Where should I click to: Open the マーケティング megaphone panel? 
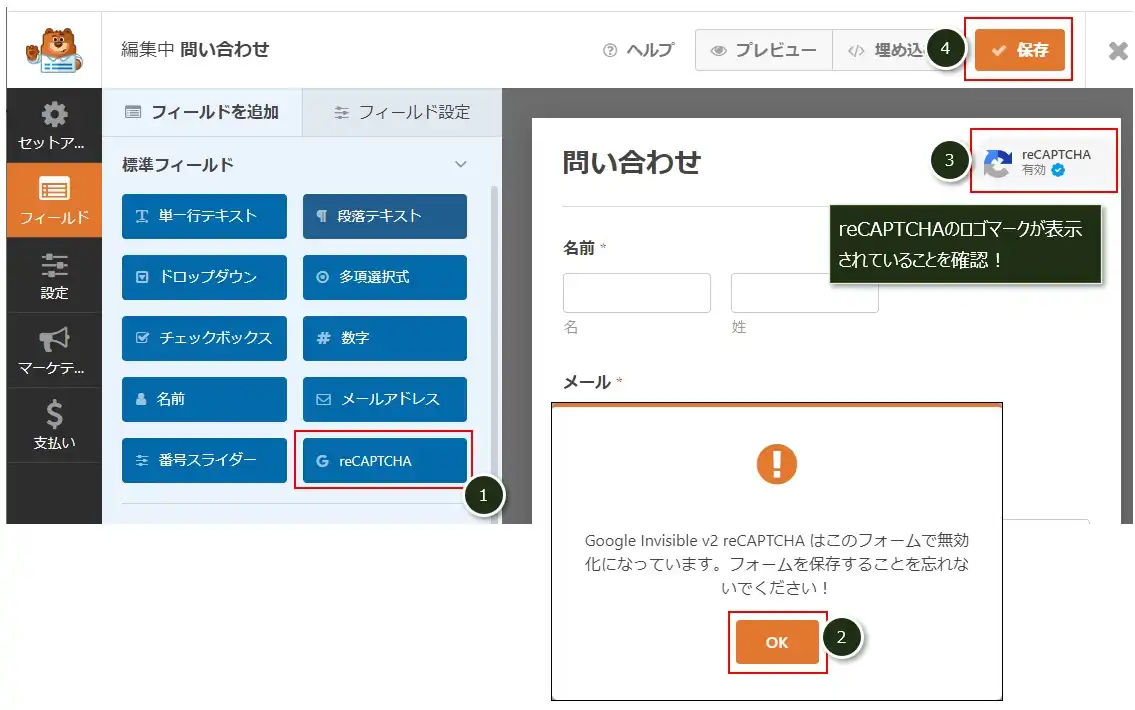click(54, 350)
